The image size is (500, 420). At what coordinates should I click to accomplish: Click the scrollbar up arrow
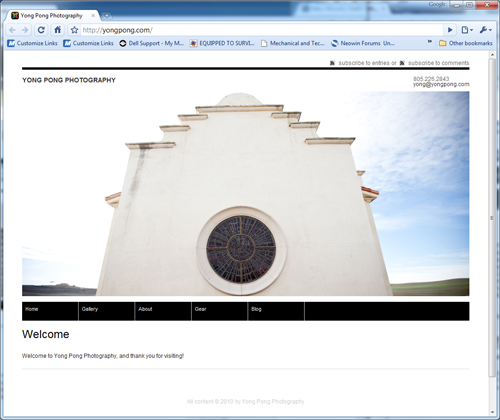coord(492,54)
